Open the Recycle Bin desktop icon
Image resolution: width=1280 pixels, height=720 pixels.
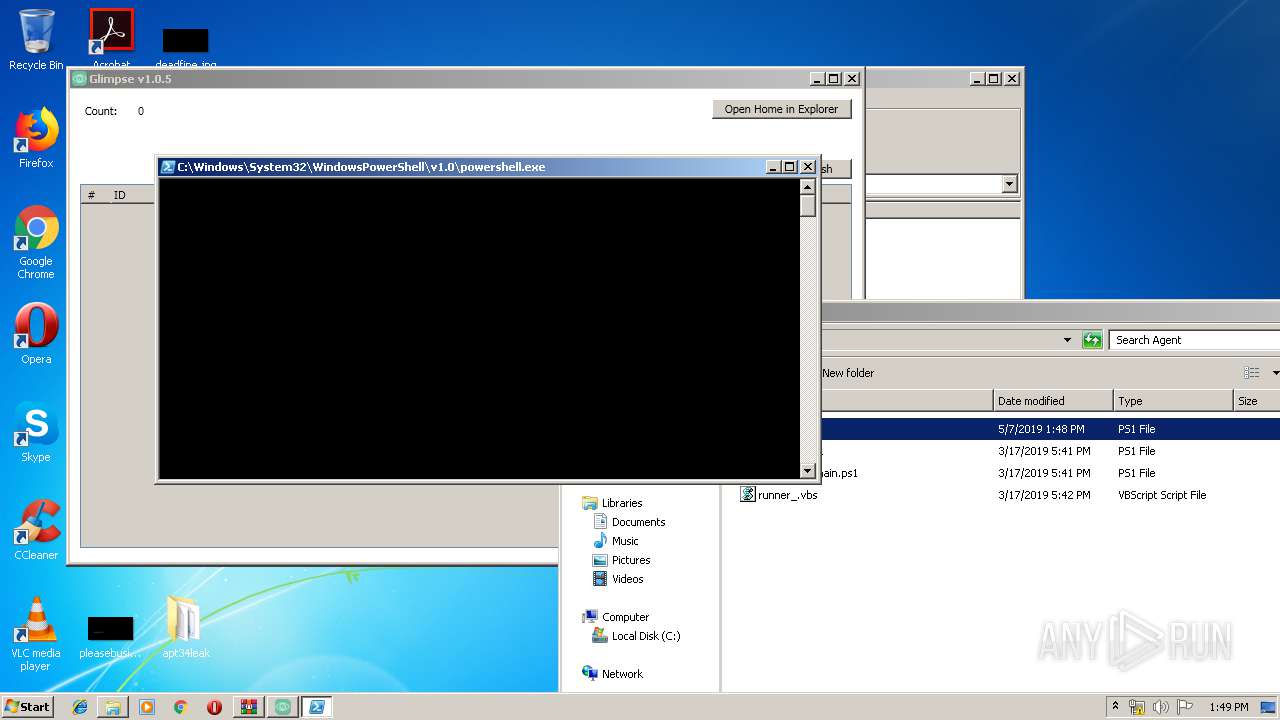[36, 40]
